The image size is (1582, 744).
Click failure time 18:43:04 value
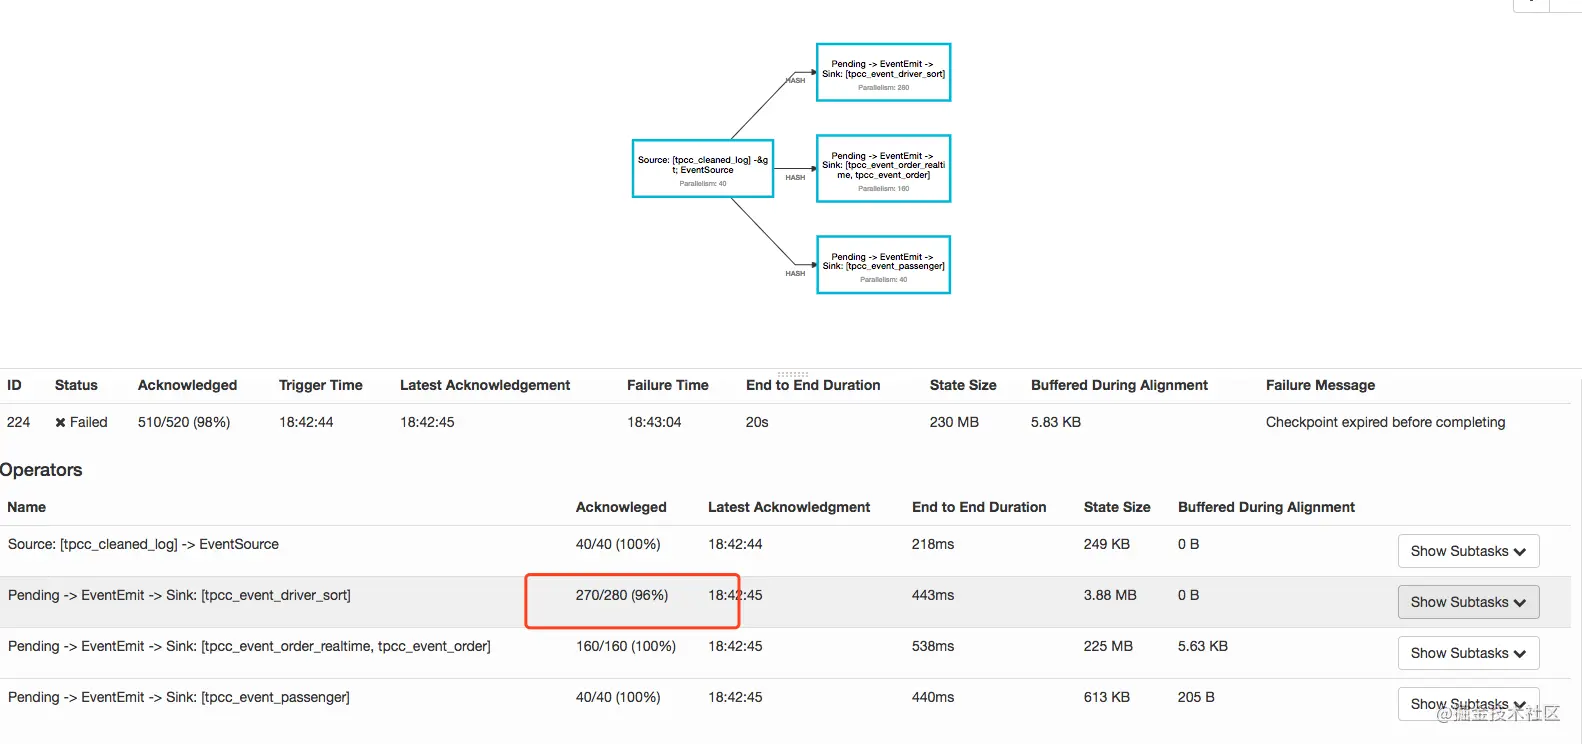(x=654, y=422)
